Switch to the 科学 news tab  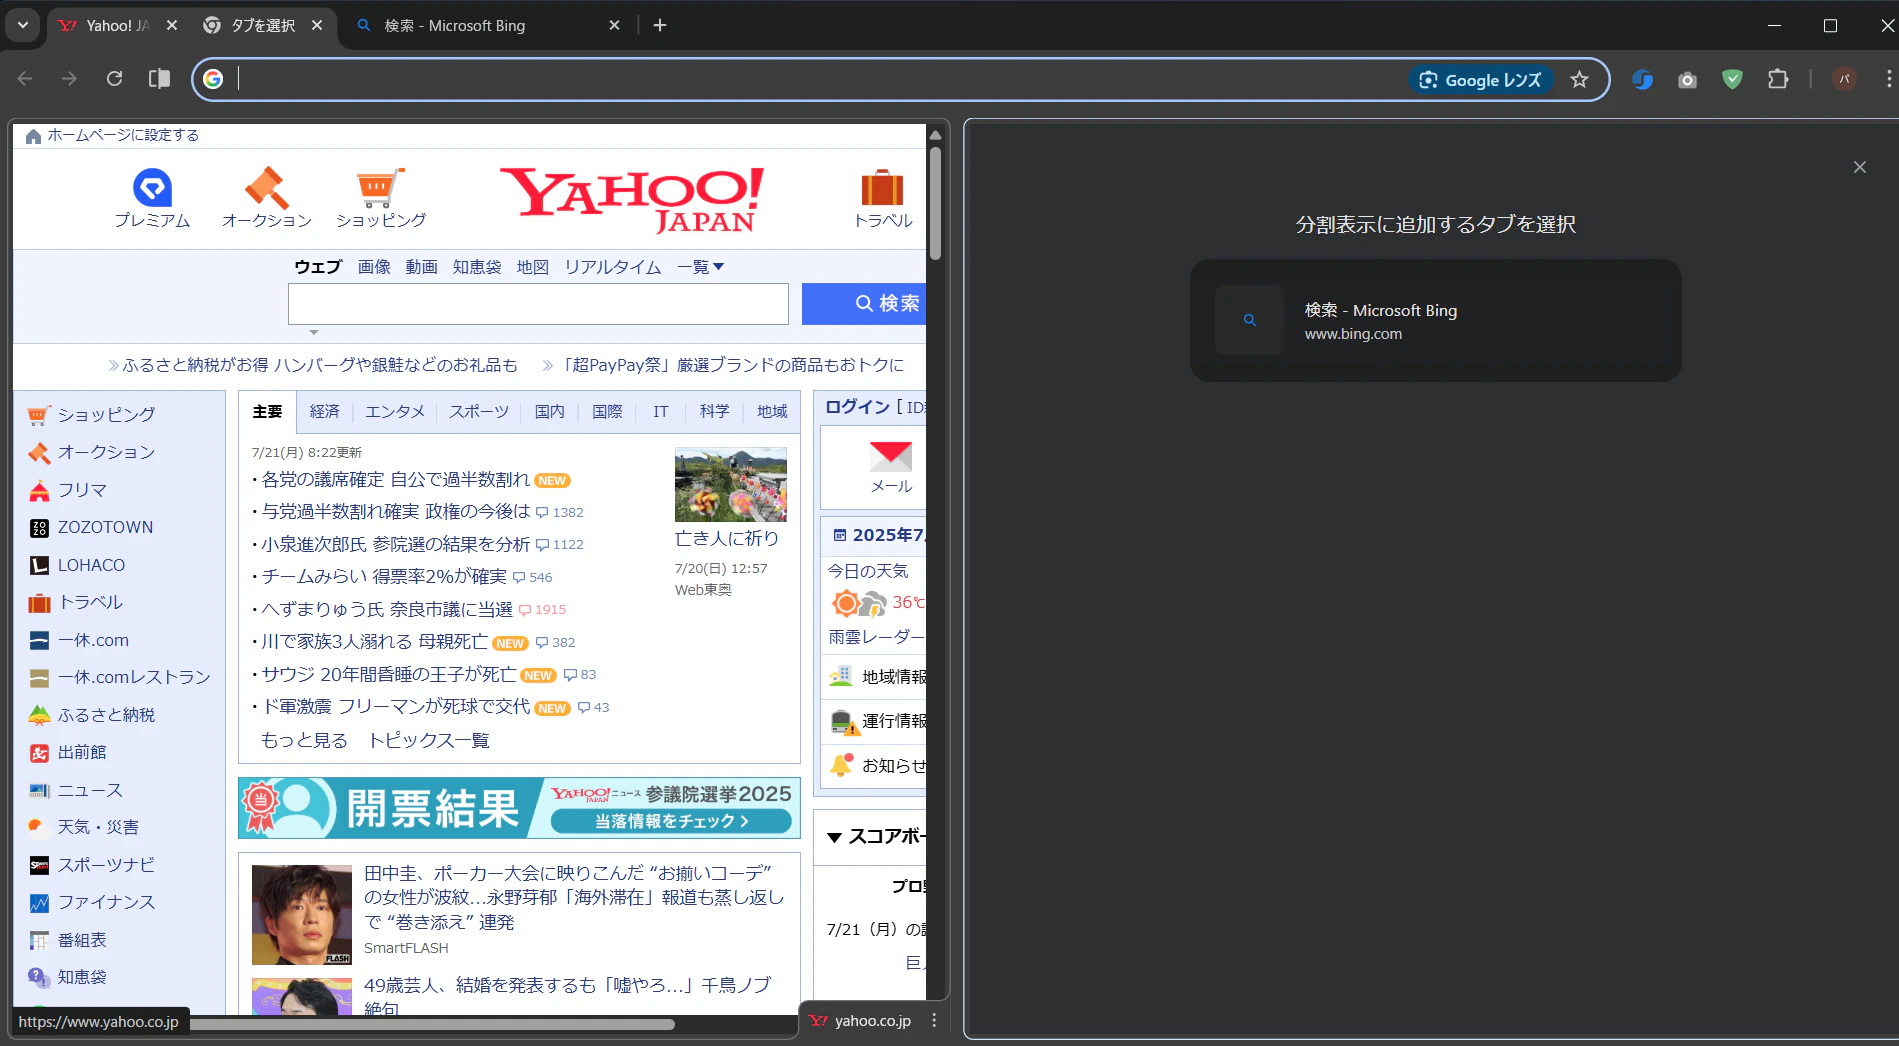(715, 412)
